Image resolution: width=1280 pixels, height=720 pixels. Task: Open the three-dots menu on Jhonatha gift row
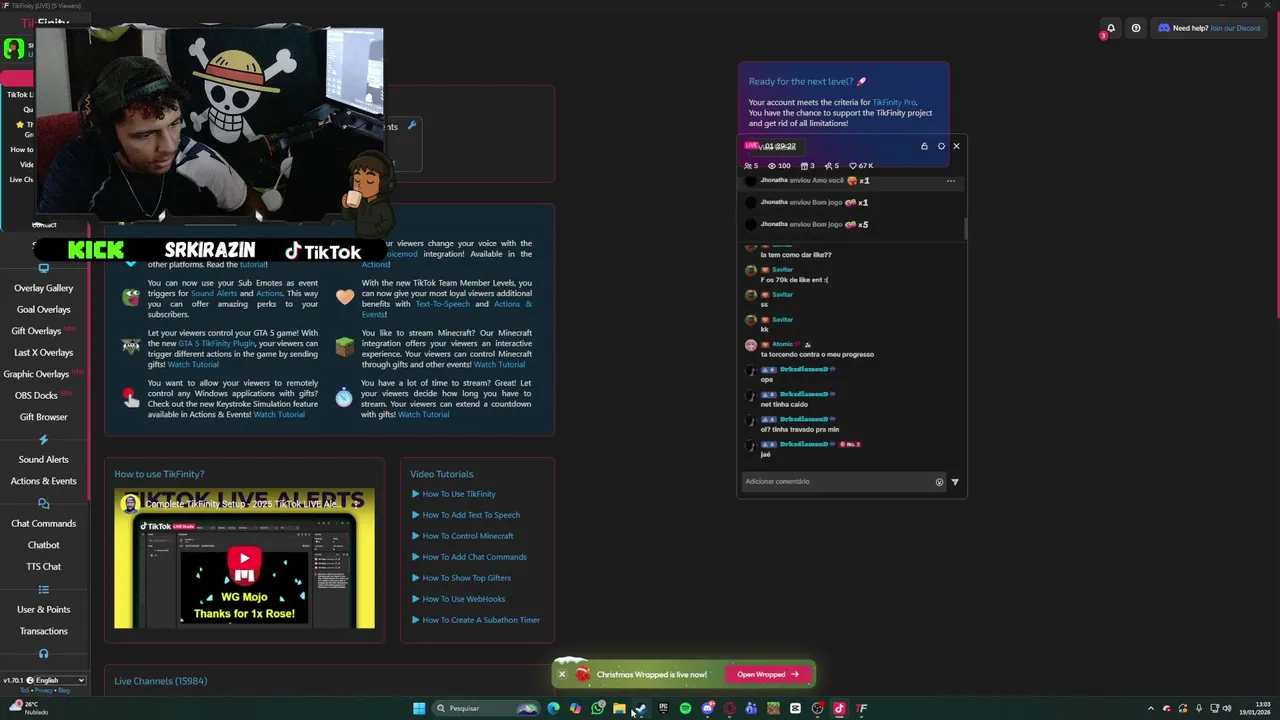[951, 181]
